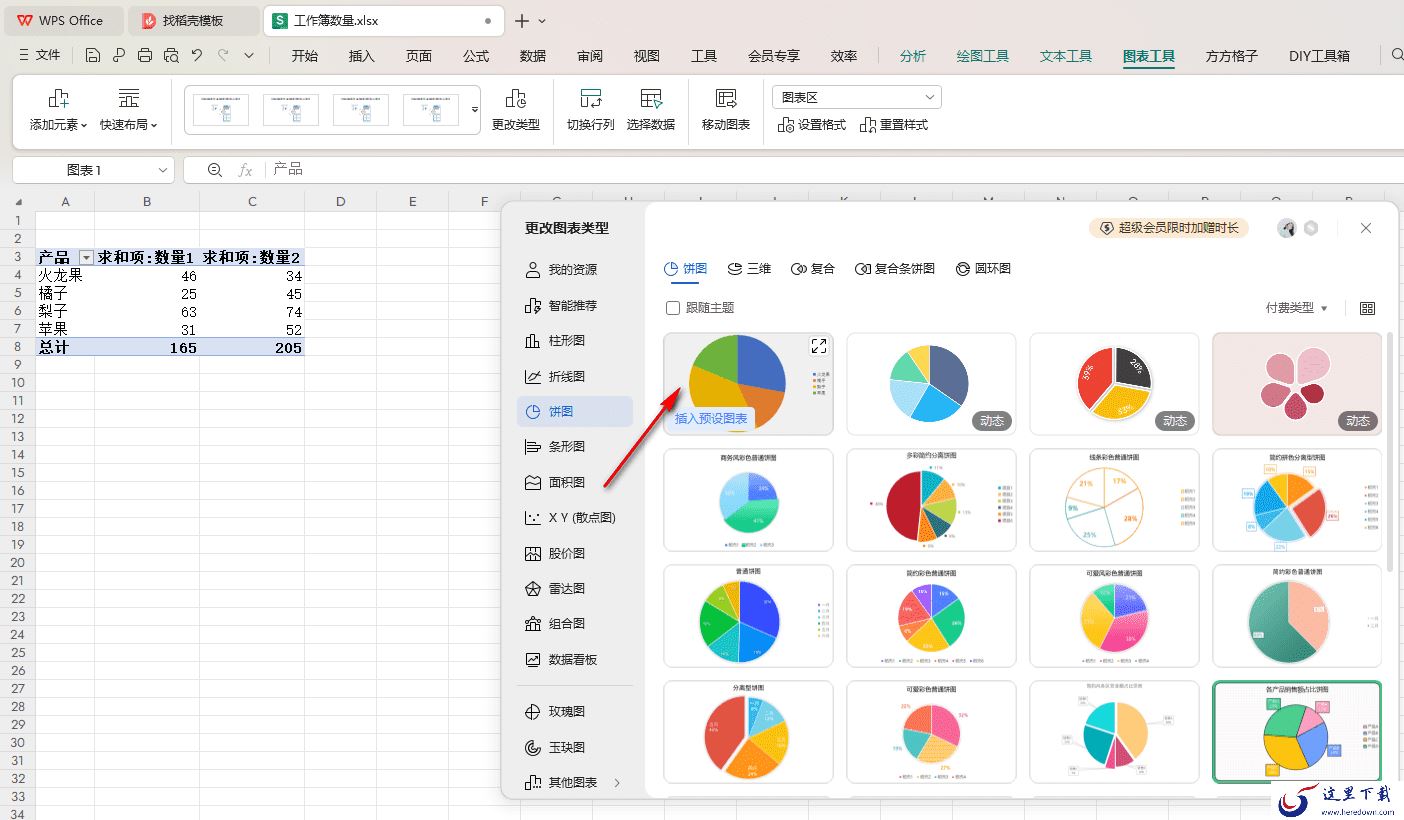Select 数据看板 category
This screenshot has width=1404, height=820.
pos(574,660)
